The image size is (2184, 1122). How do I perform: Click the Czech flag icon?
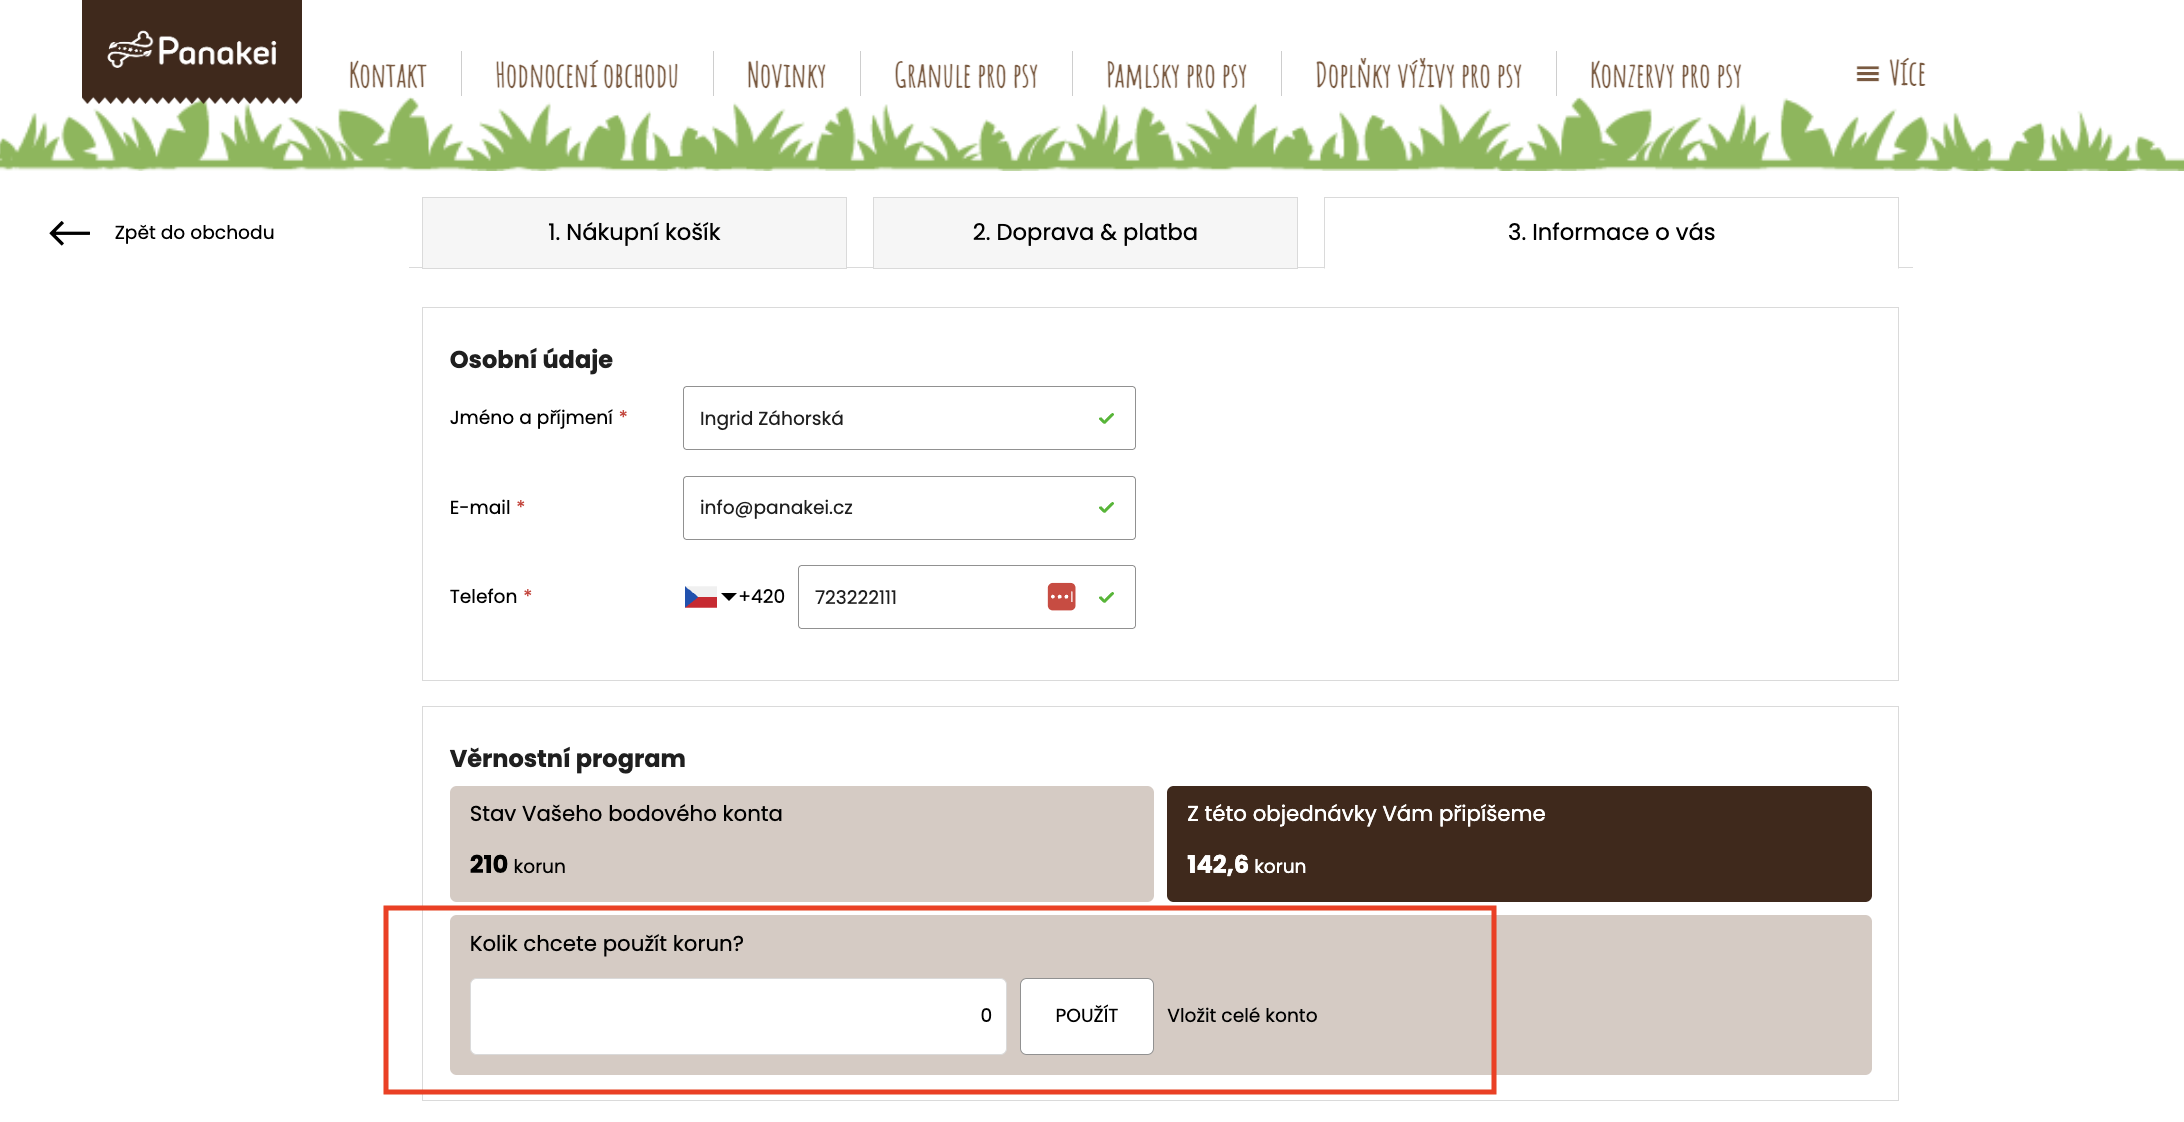(700, 597)
